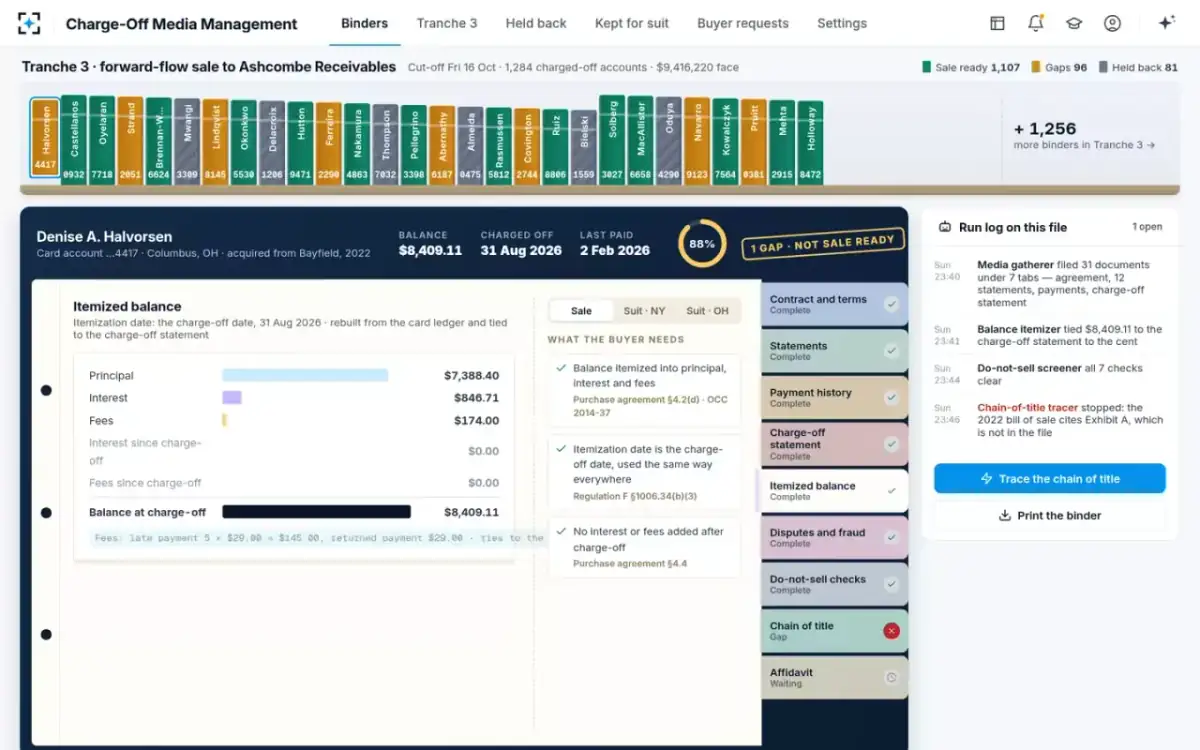Switch requirements to Suit · NY
Screen dimensions: 1200x750
(x=644, y=311)
